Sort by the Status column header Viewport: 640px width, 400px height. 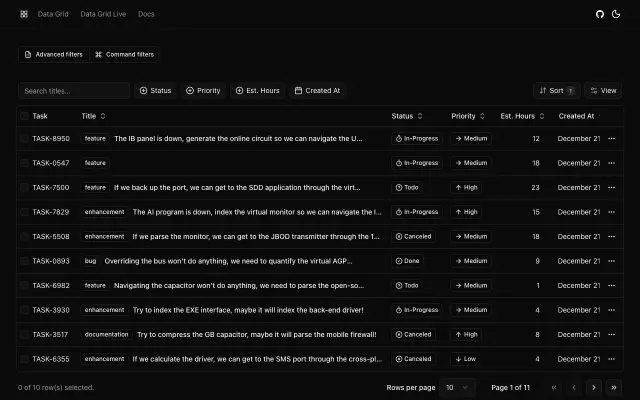(407, 116)
